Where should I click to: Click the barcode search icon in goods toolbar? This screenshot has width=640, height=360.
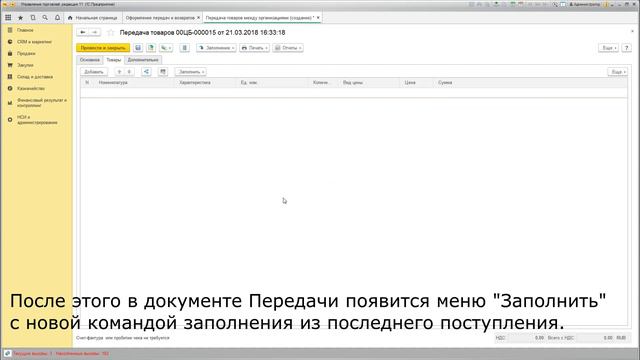[x=163, y=72]
